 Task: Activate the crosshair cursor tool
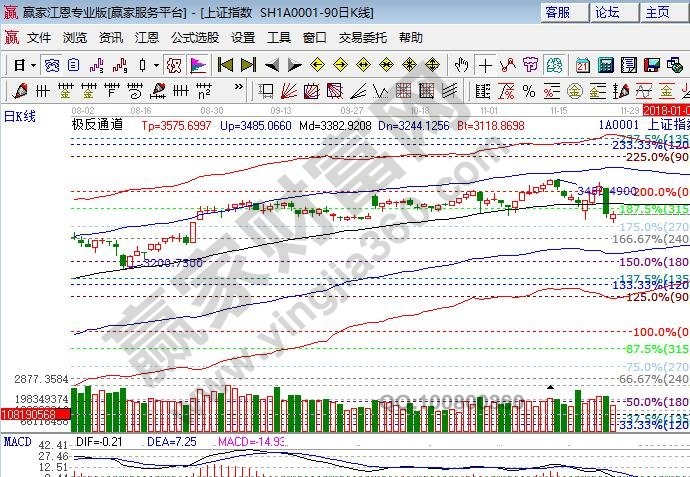485,65
